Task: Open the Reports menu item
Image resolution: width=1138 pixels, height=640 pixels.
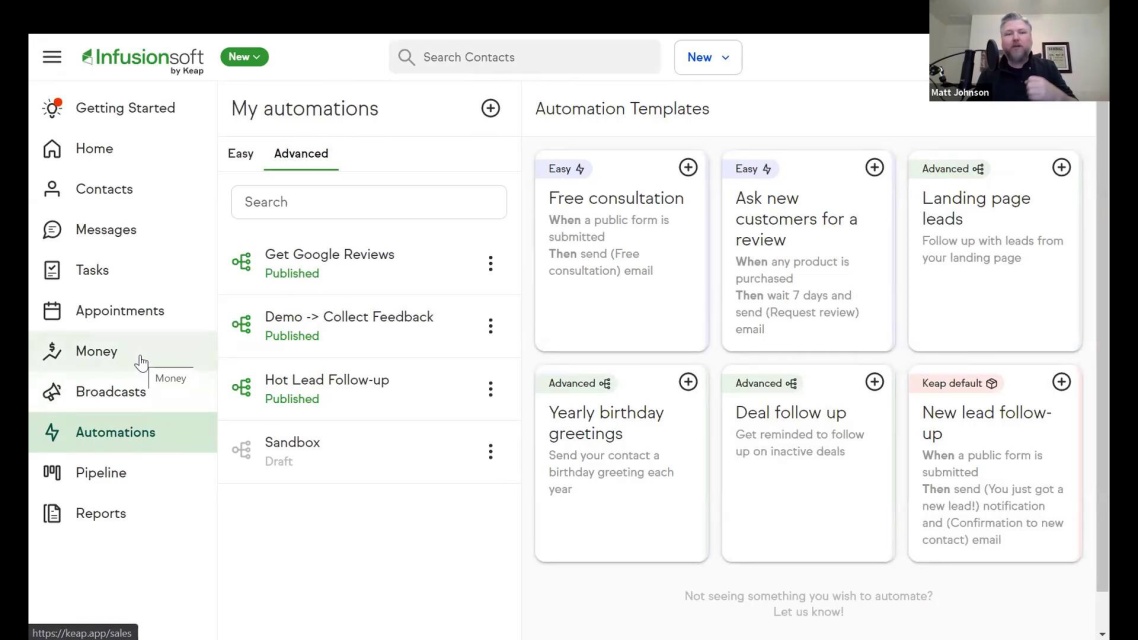Action: tap(123, 513)
